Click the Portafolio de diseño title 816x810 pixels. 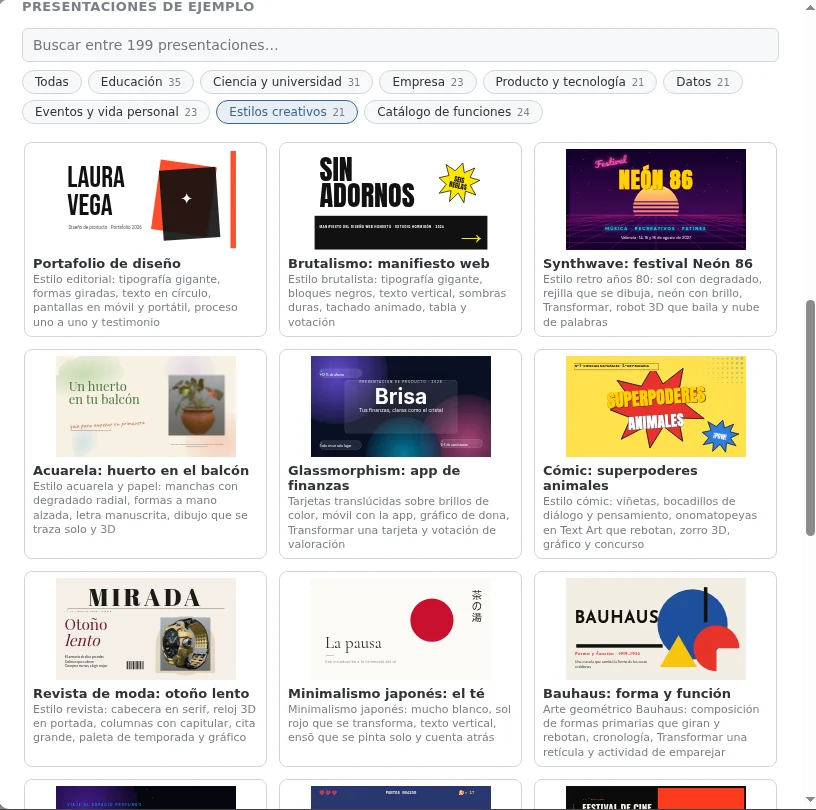tap(107, 263)
